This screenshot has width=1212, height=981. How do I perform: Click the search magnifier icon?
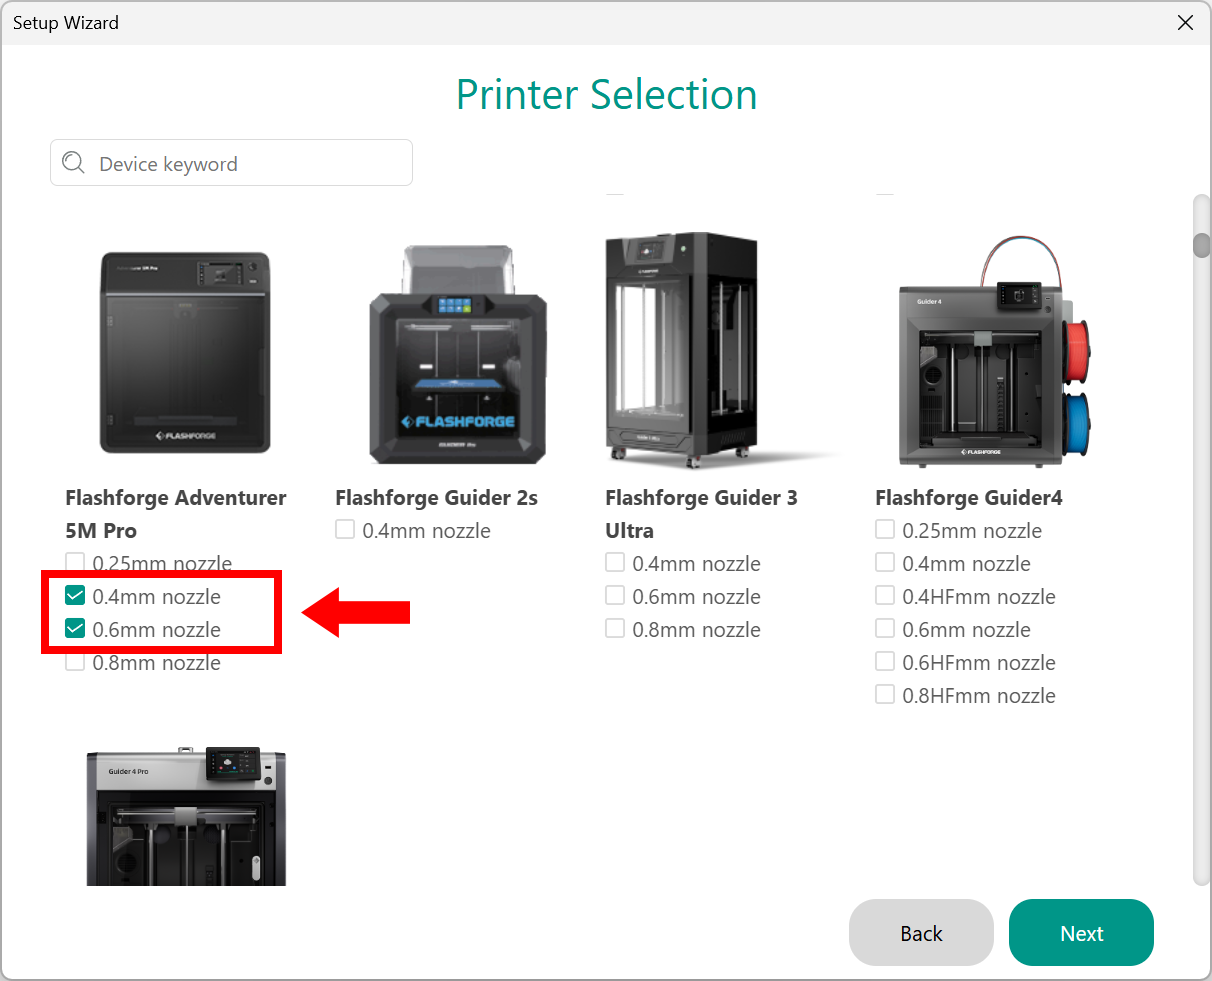click(x=73, y=163)
